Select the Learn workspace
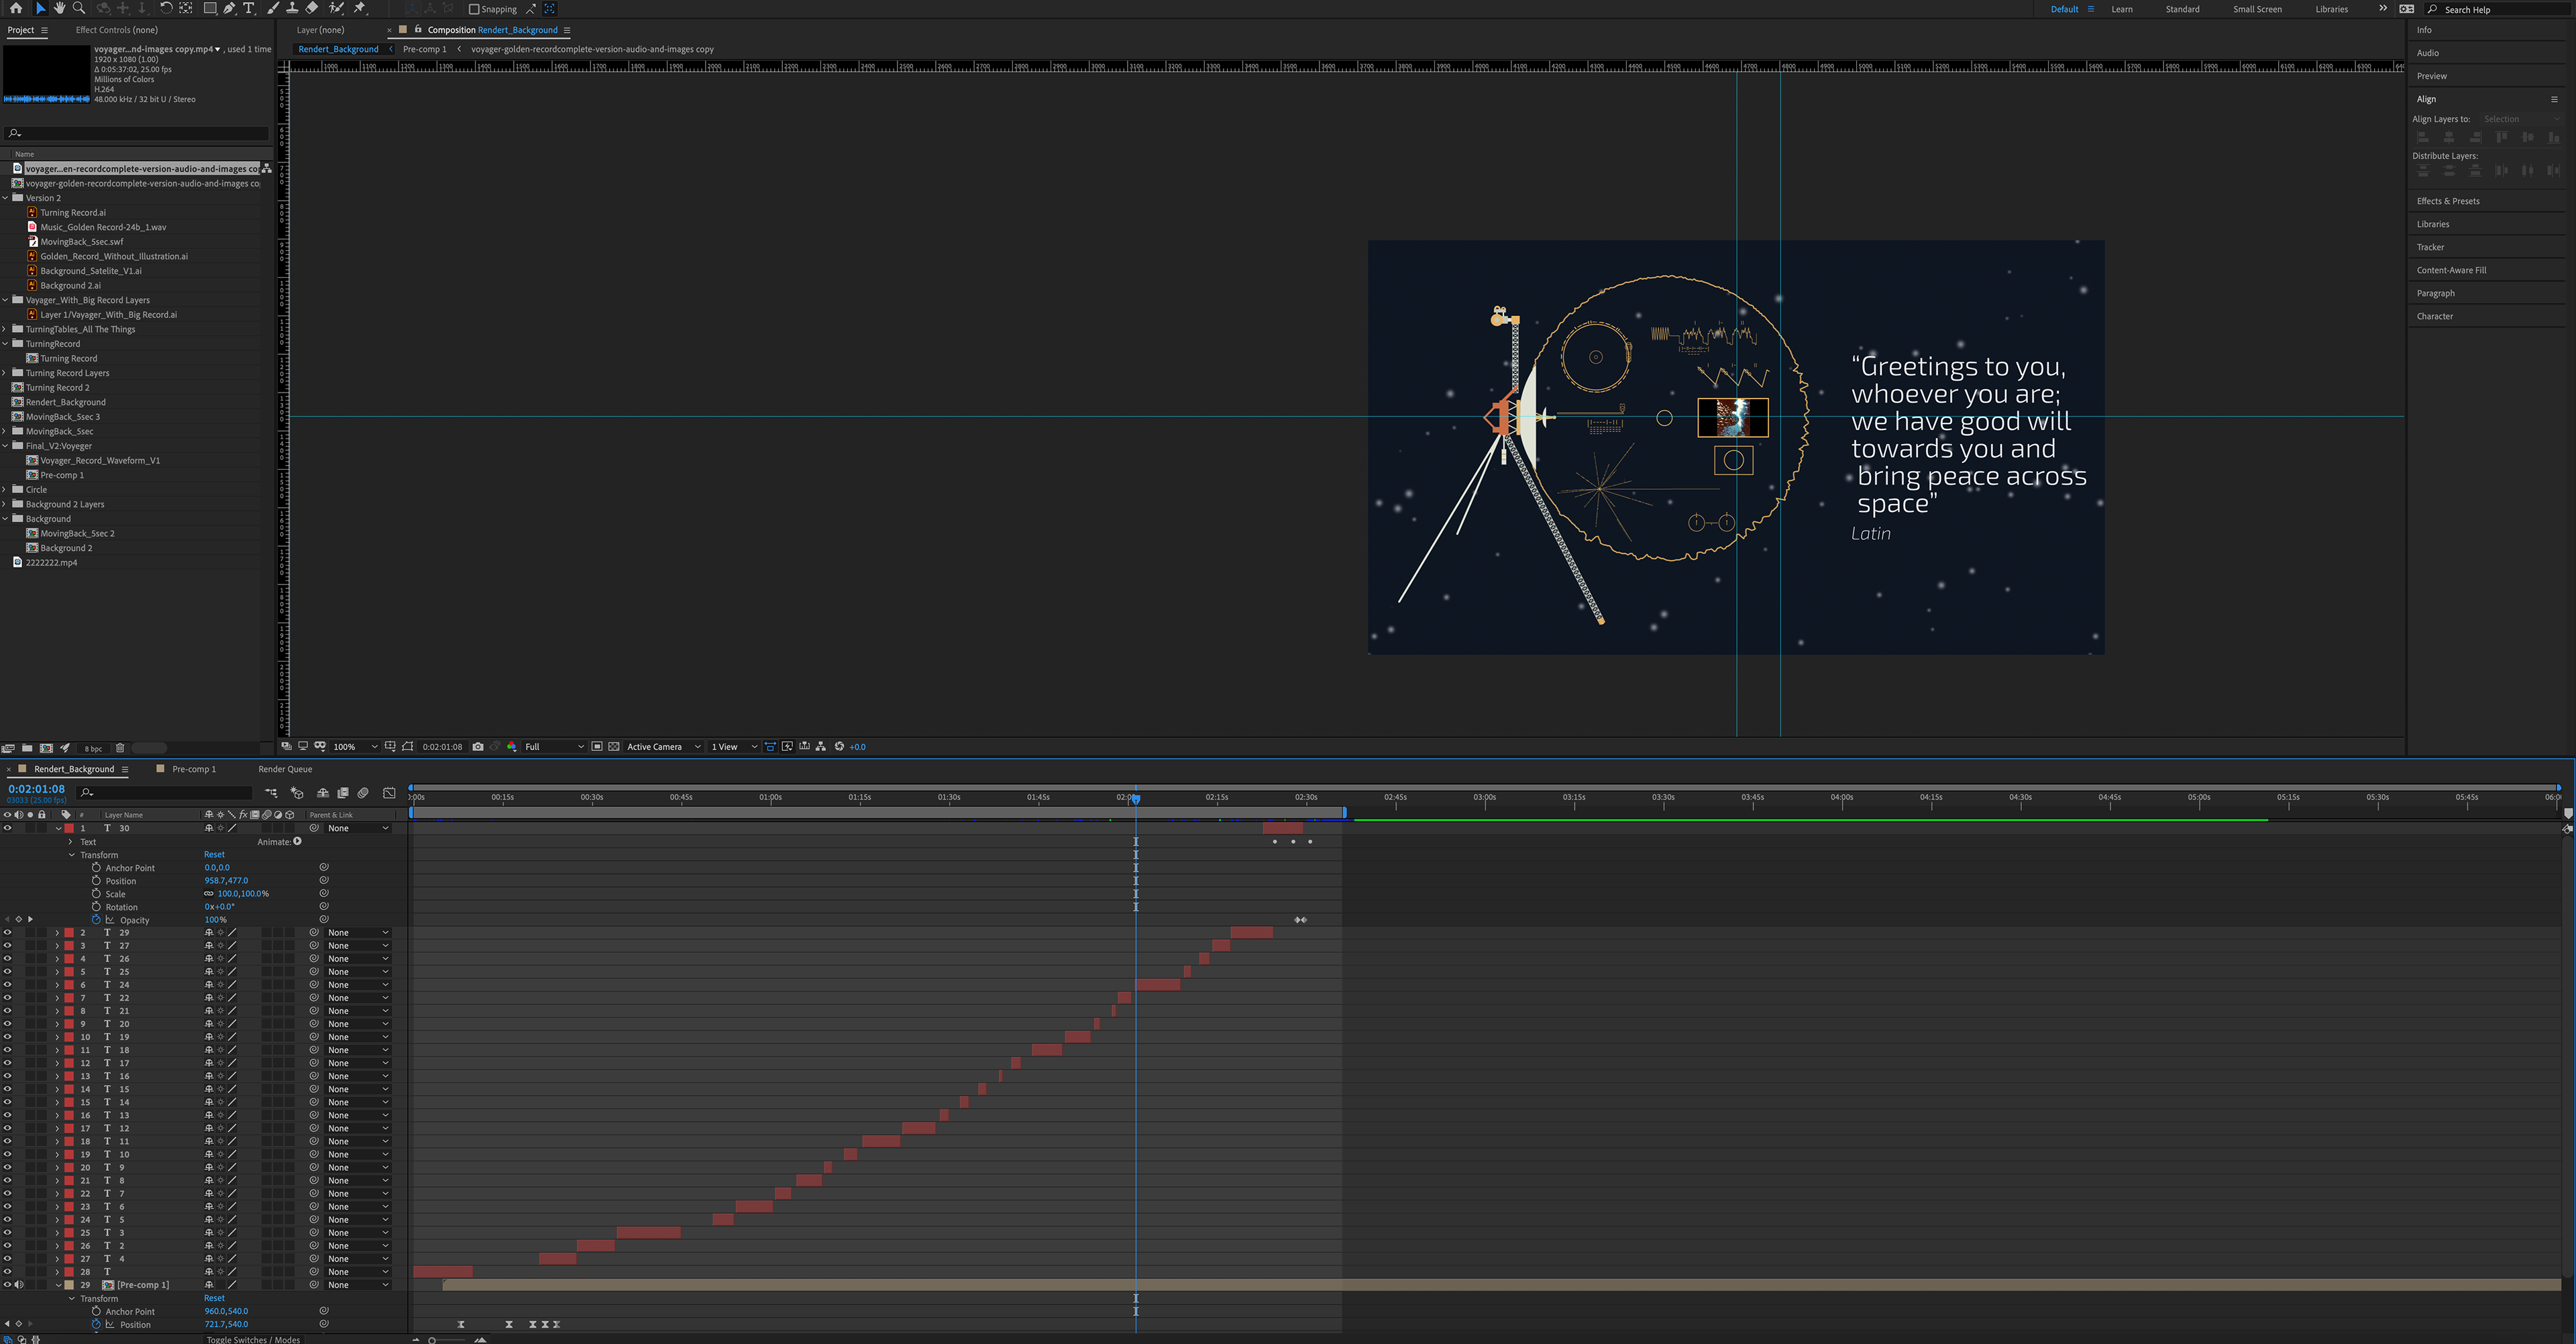 2121,9
